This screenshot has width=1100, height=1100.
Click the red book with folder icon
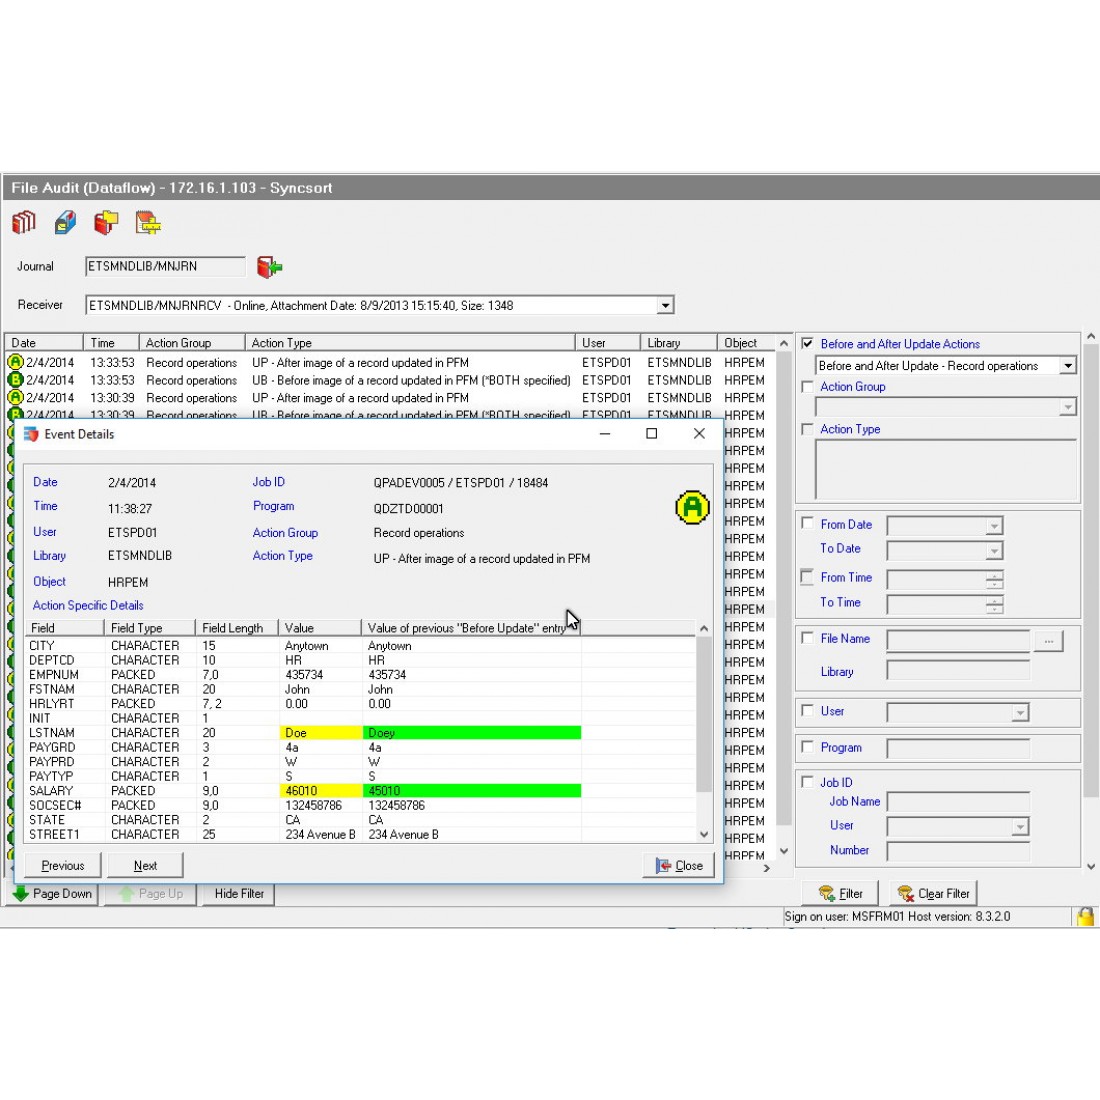click(106, 222)
